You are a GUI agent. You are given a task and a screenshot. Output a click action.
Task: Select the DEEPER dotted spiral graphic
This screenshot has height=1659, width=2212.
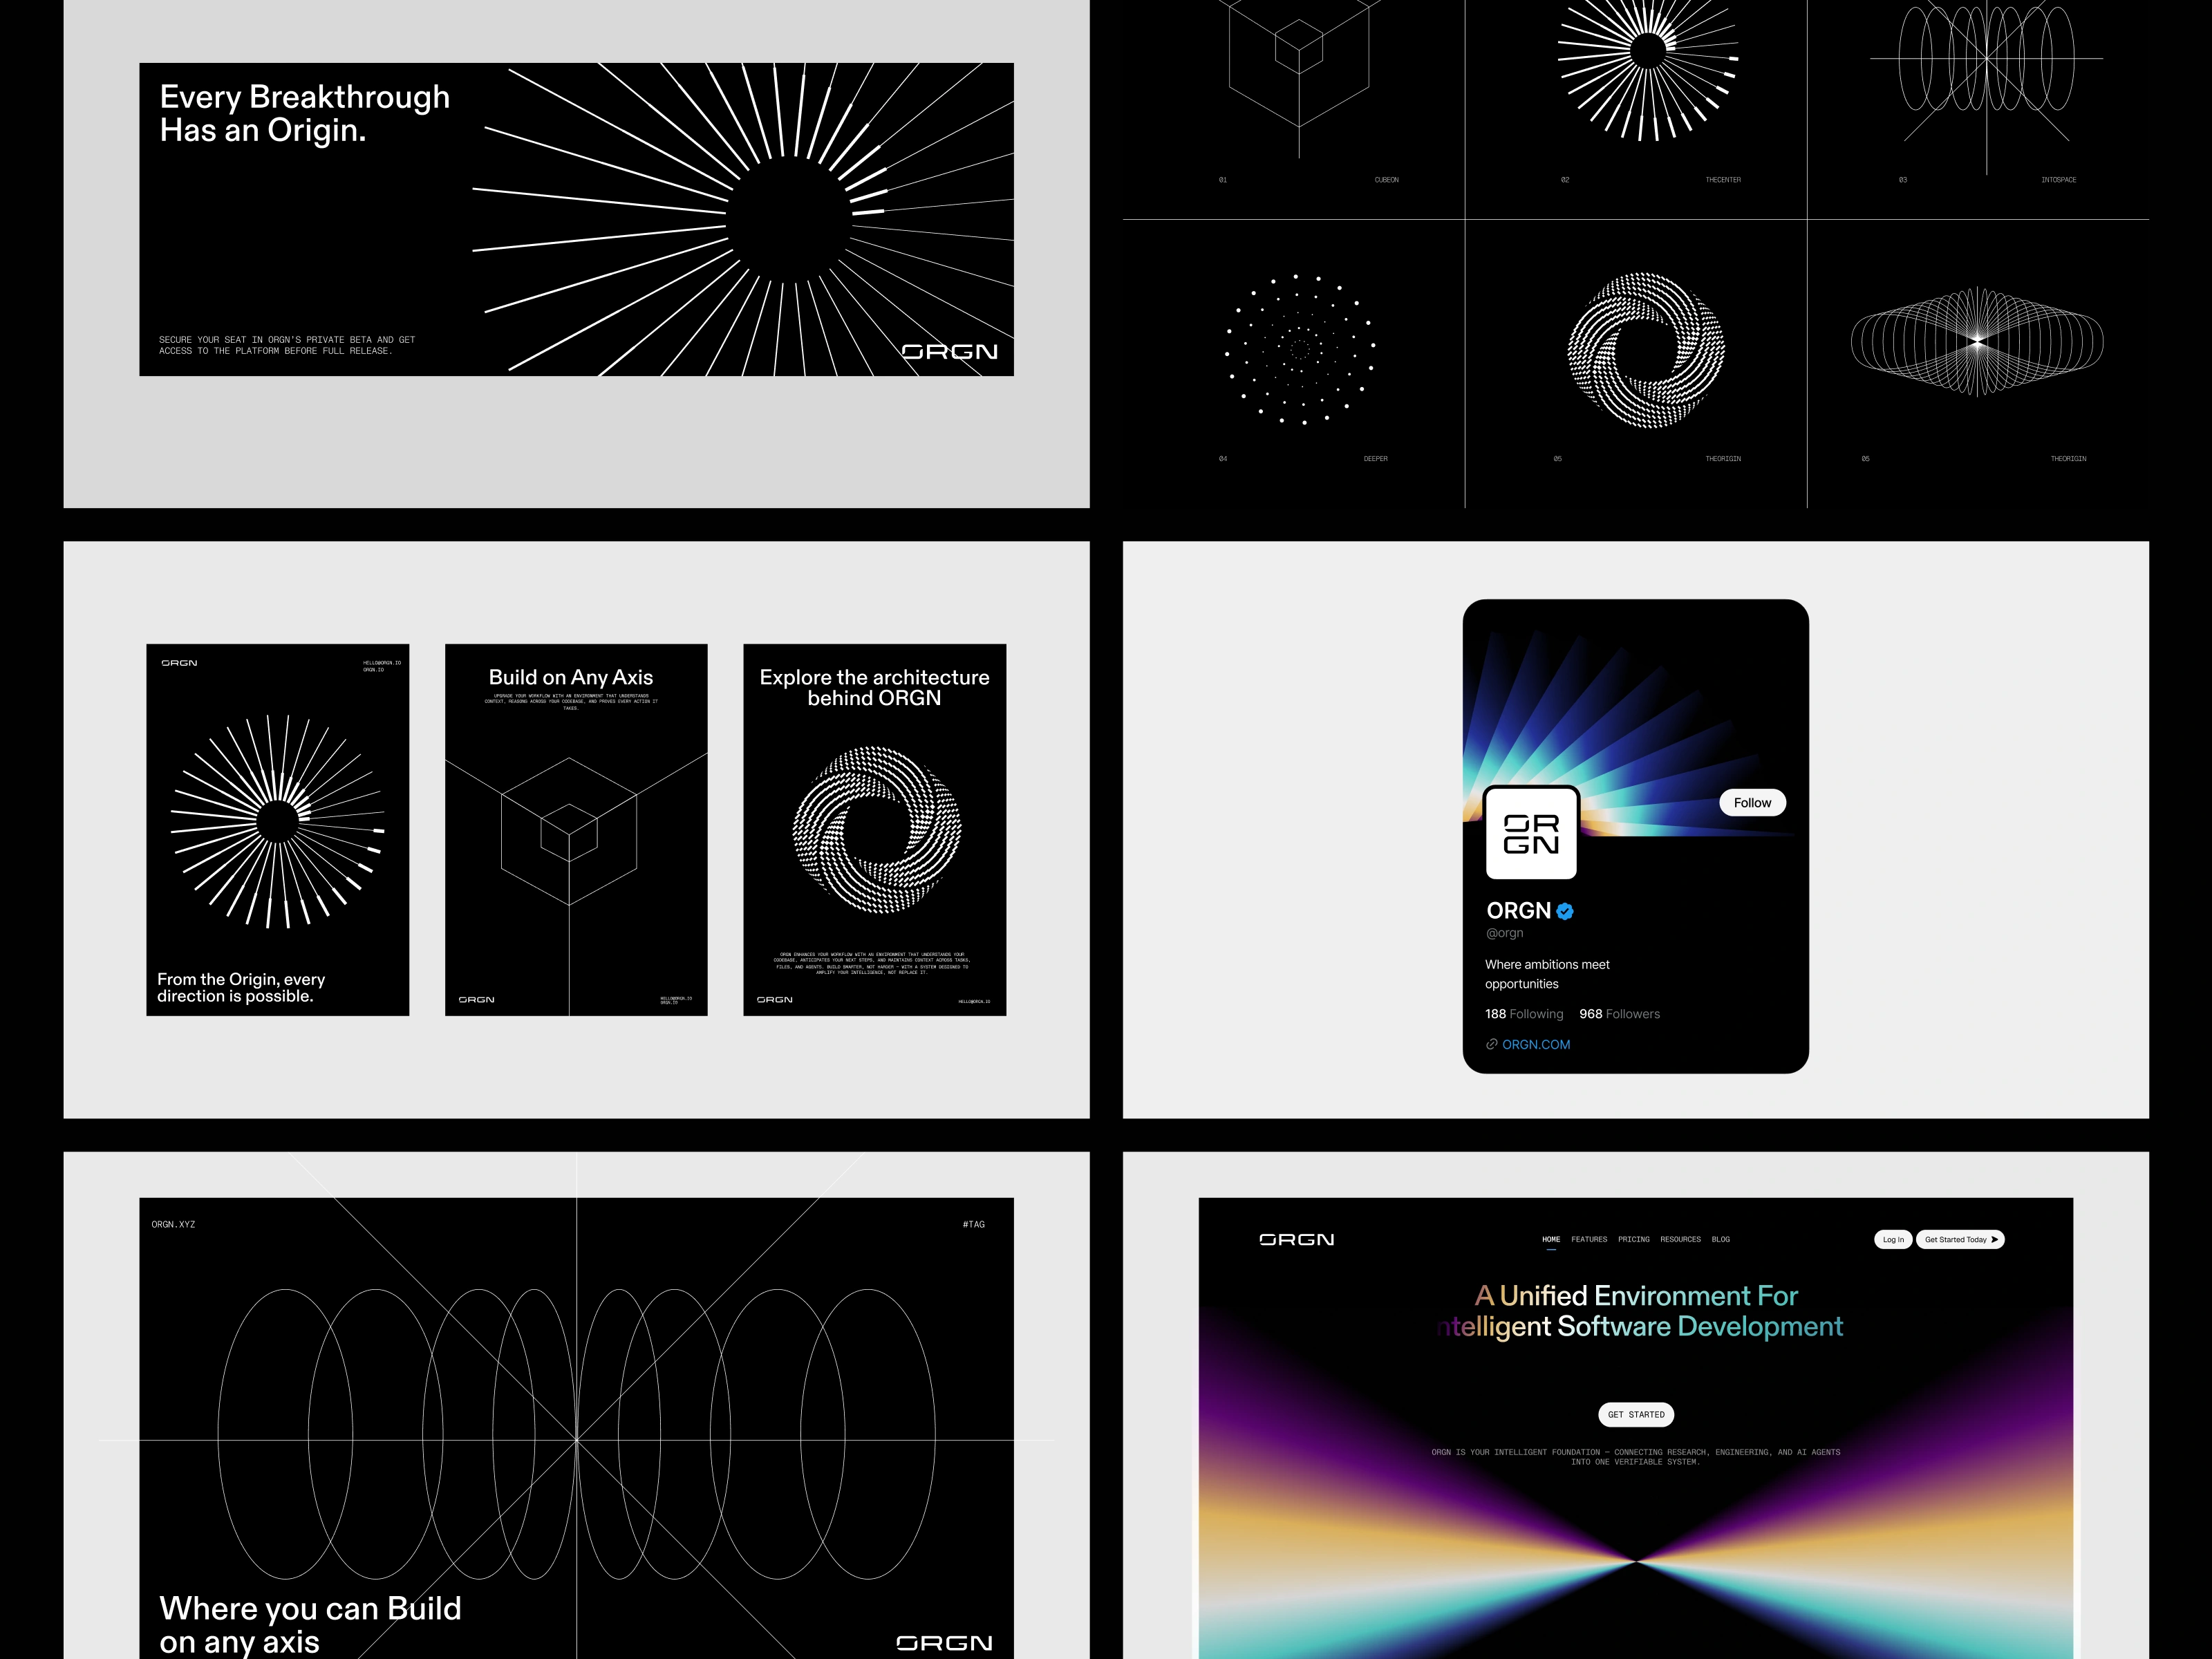pos(1299,348)
